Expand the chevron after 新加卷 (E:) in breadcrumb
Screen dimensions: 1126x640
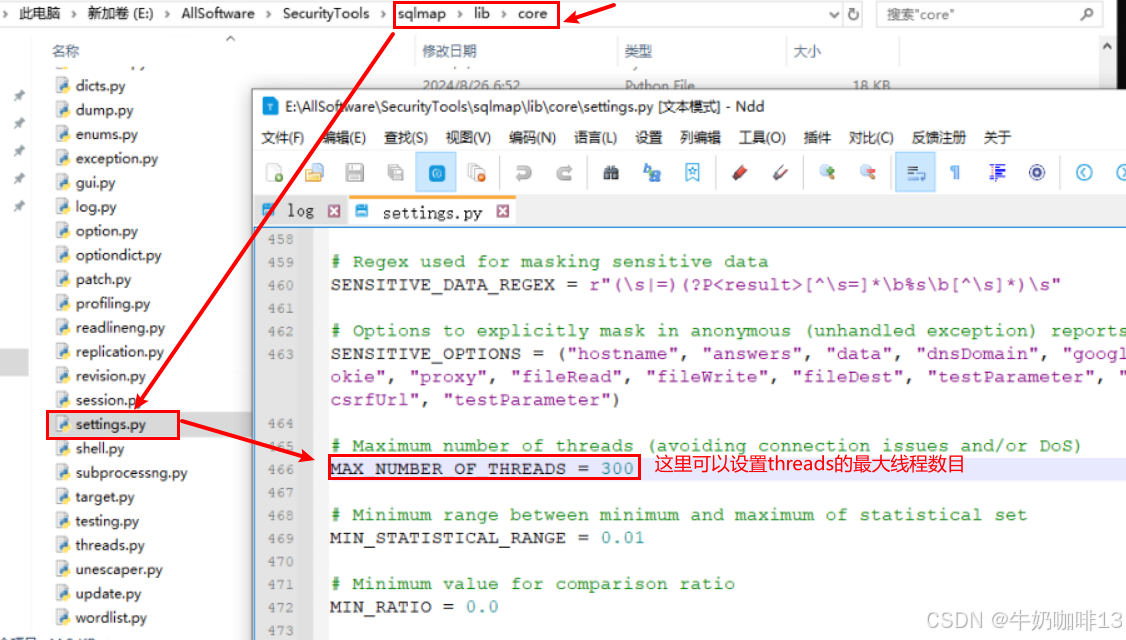[x=167, y=14]
